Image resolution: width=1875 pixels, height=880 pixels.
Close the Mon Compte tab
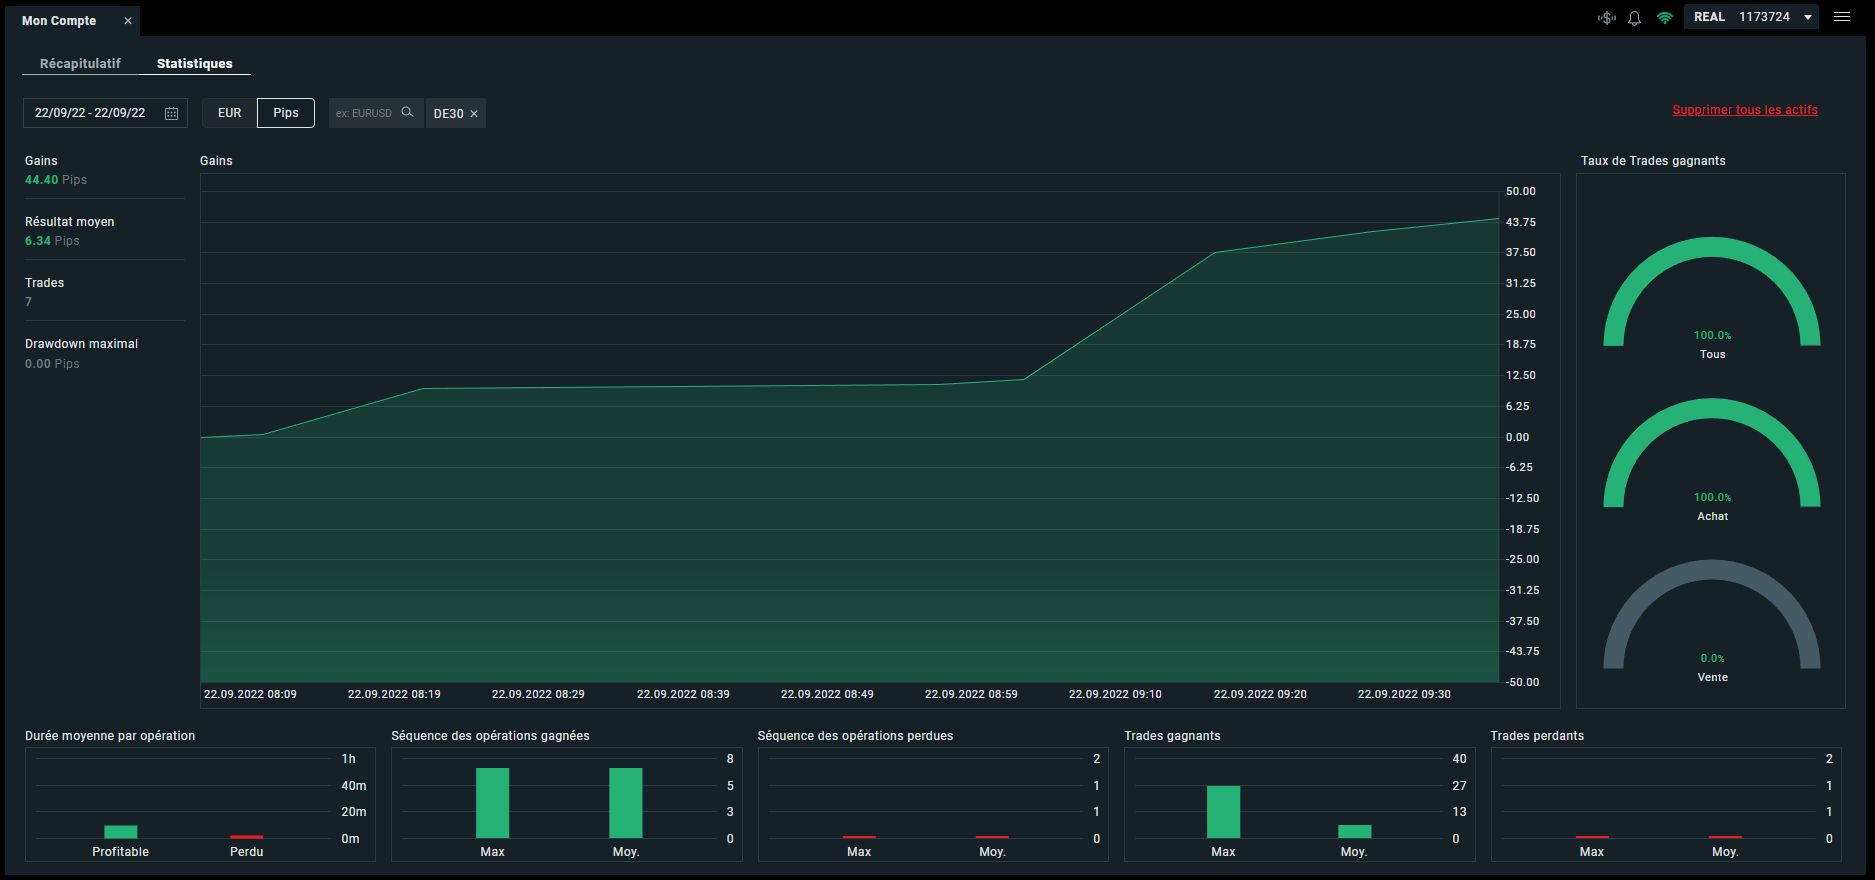pos(128,21)
